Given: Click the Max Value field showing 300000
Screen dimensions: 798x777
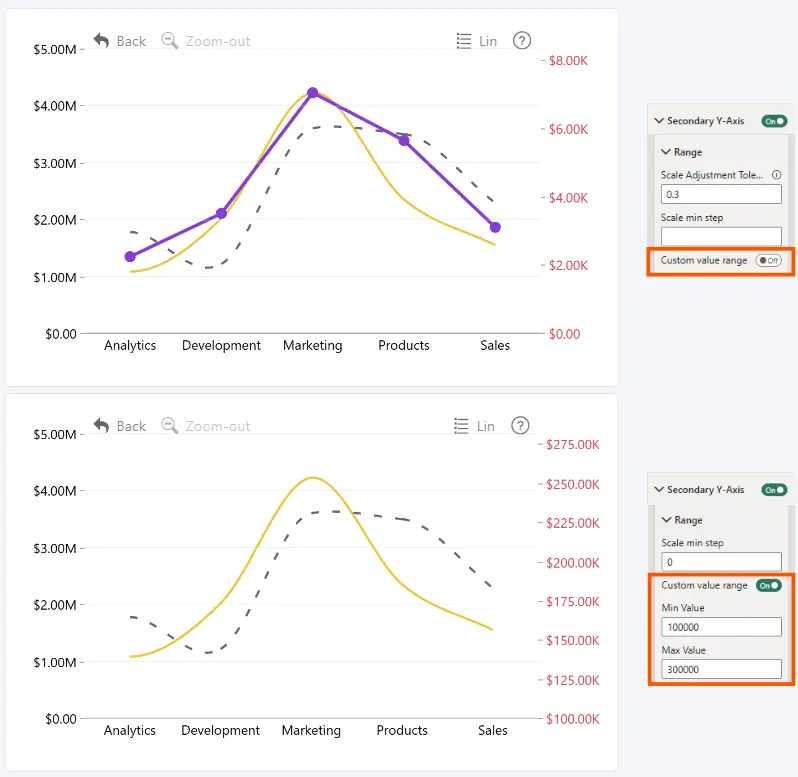Looking at the screenshot, I should click(x=721, y=669).
